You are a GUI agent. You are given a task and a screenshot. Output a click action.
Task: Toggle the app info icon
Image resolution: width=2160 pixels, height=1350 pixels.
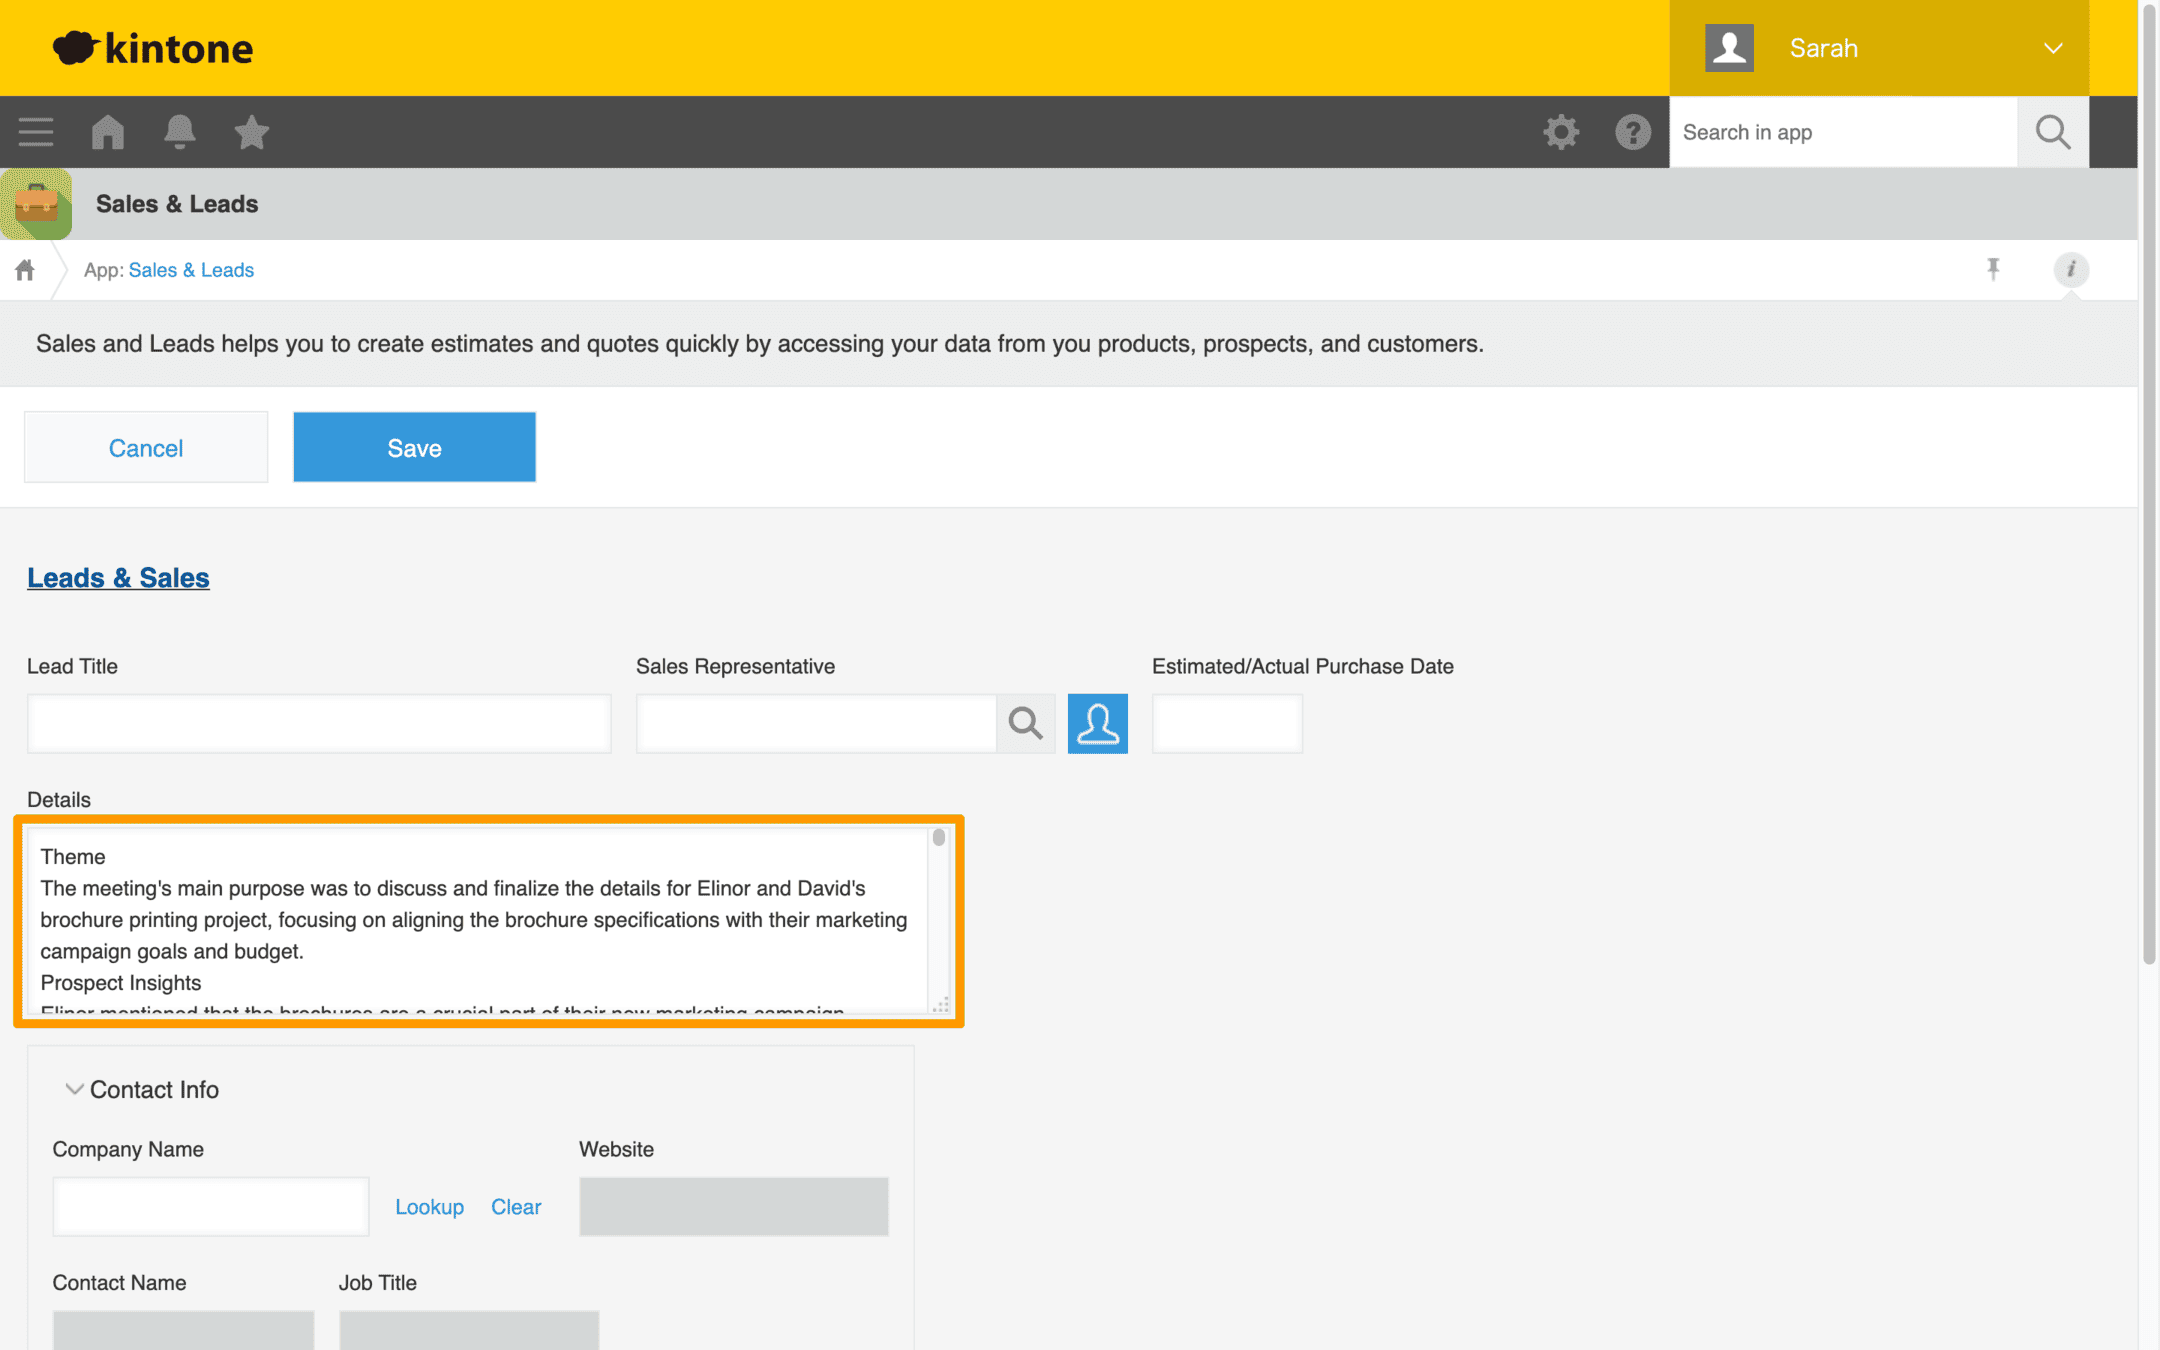pos(2071,269)
